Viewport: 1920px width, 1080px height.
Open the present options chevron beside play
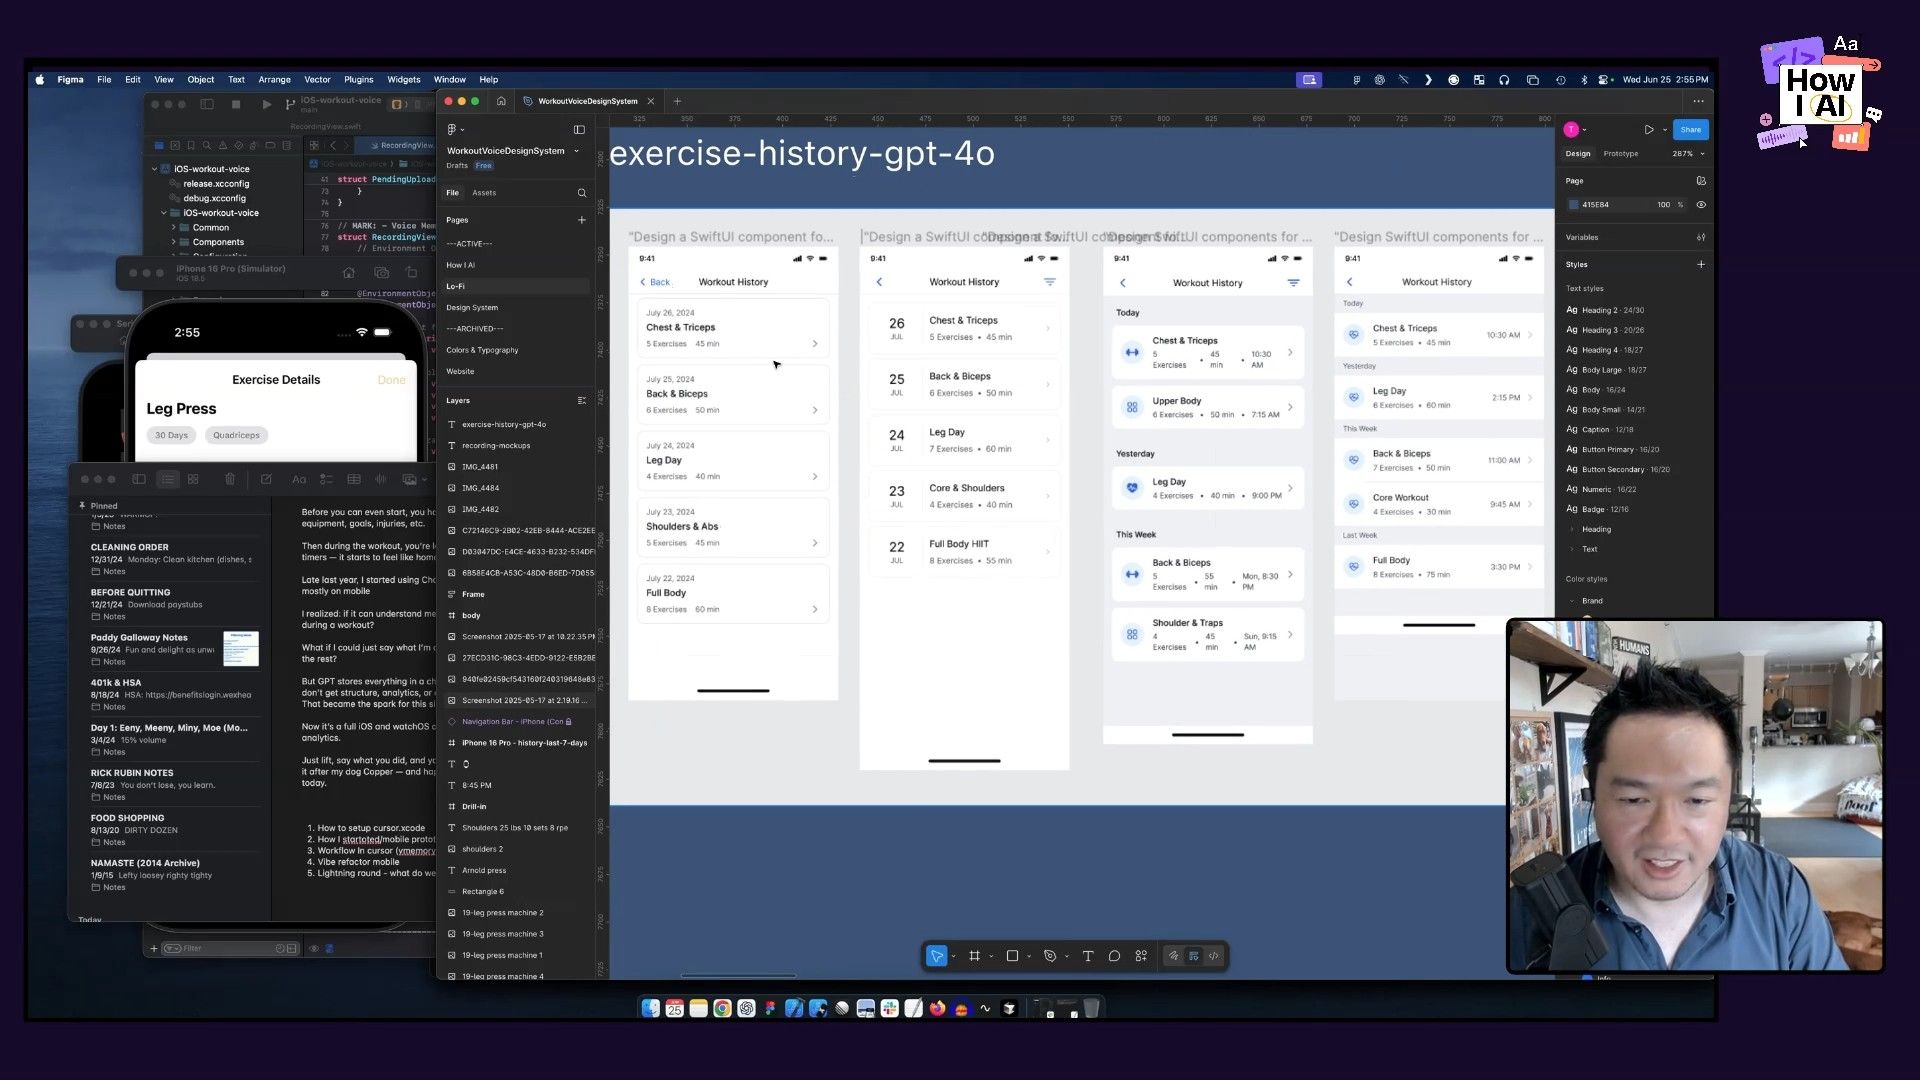pos(1665,130)
